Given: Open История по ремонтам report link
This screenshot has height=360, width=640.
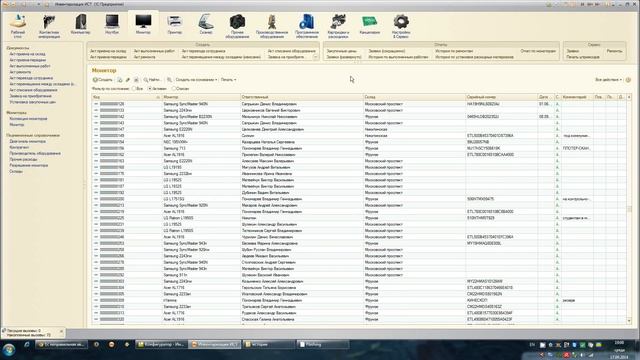Looking at the screenshot, I should tap(454, 51).
